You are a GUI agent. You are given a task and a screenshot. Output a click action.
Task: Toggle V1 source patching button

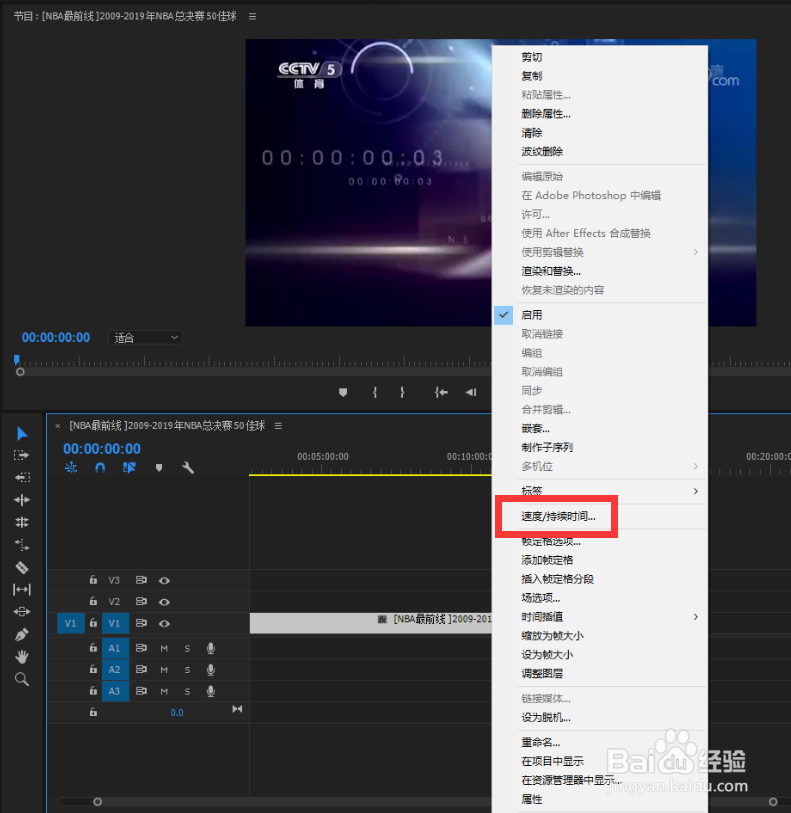point(70,623)
